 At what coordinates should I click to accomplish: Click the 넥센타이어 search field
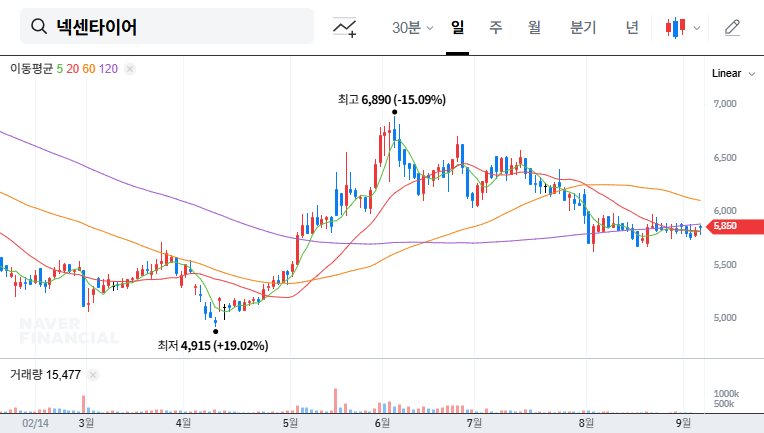tap(167, 26)
